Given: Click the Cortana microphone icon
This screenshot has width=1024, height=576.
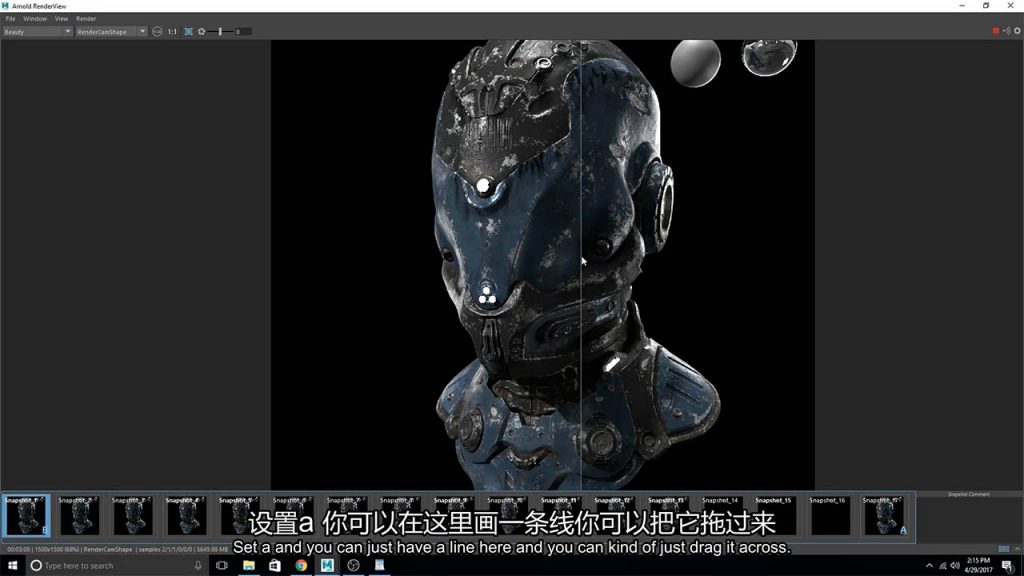Looking at the screenshot, I should tap(198, 566).
